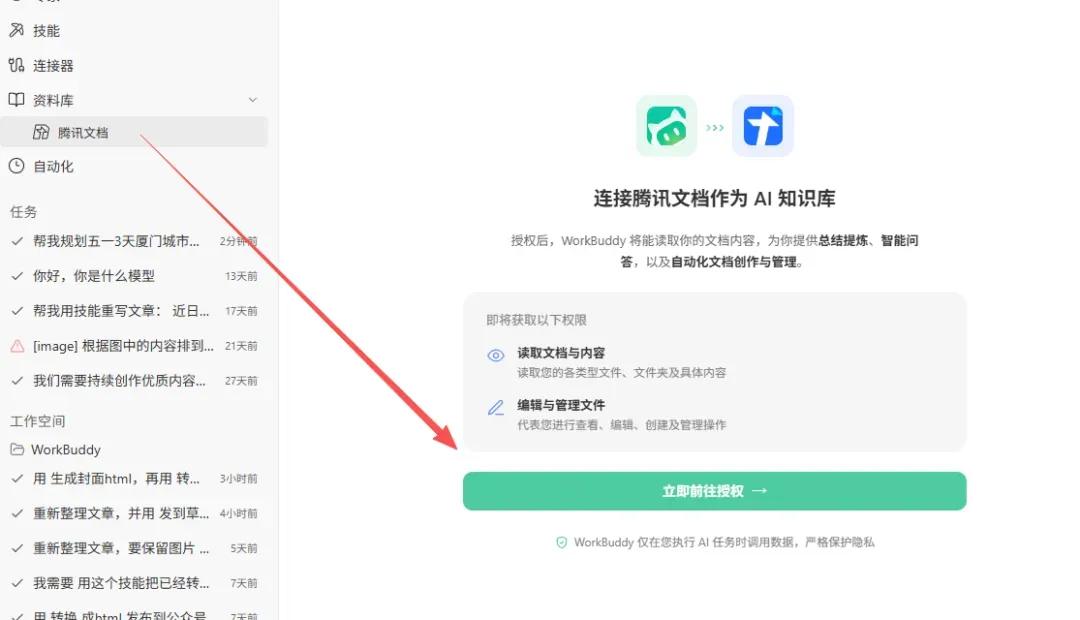Click the 腾讯文档 sidebar item icon

(x=41, y=132)
